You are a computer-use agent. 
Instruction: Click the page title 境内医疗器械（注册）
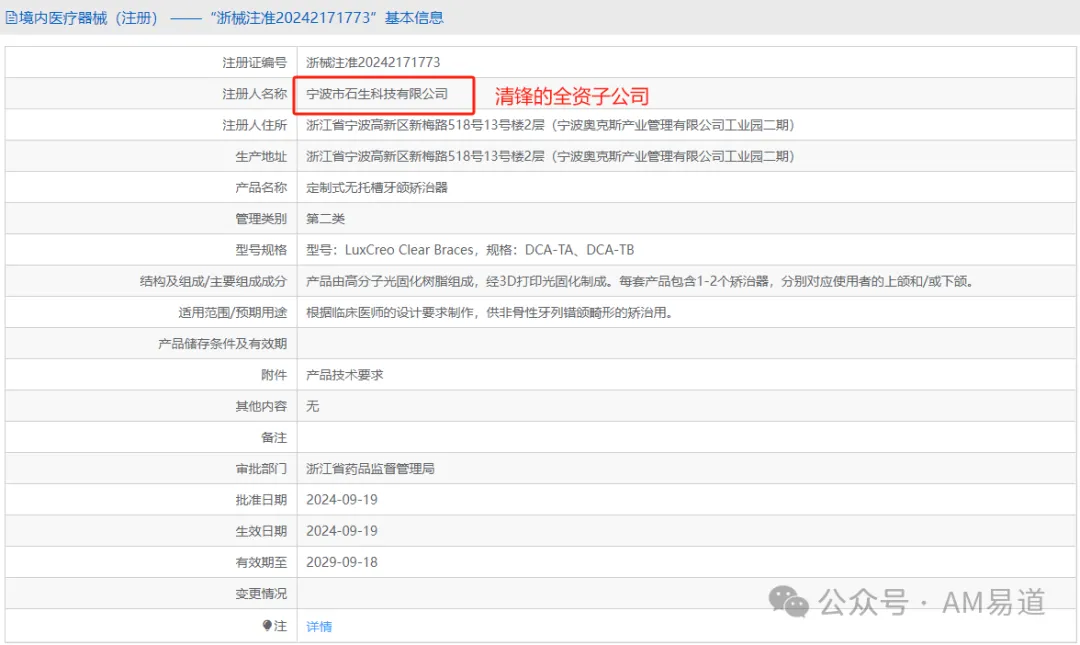point(89,18)
